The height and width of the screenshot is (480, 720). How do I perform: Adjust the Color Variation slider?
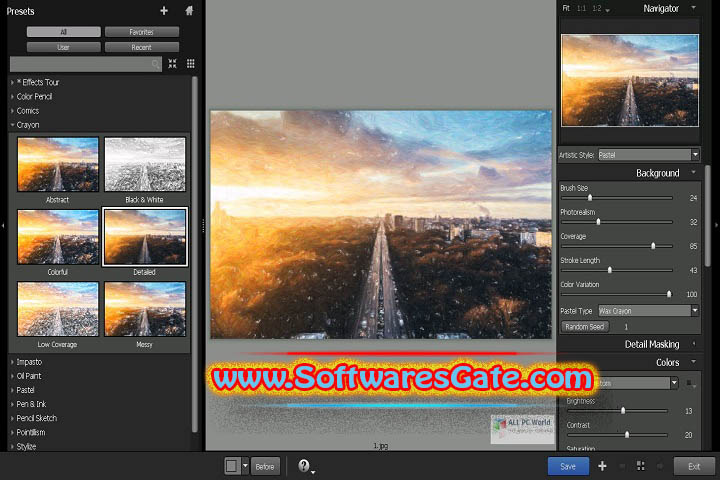pos(669,294)
